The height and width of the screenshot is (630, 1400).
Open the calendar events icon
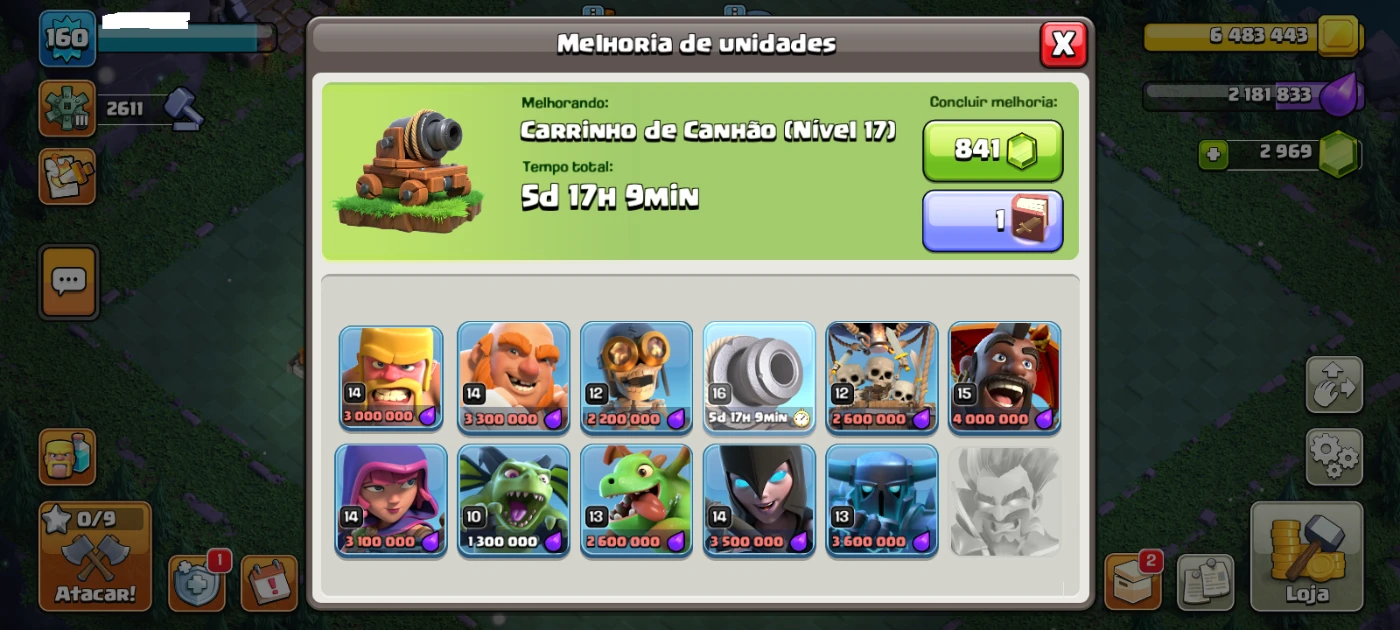coord(269,583)
